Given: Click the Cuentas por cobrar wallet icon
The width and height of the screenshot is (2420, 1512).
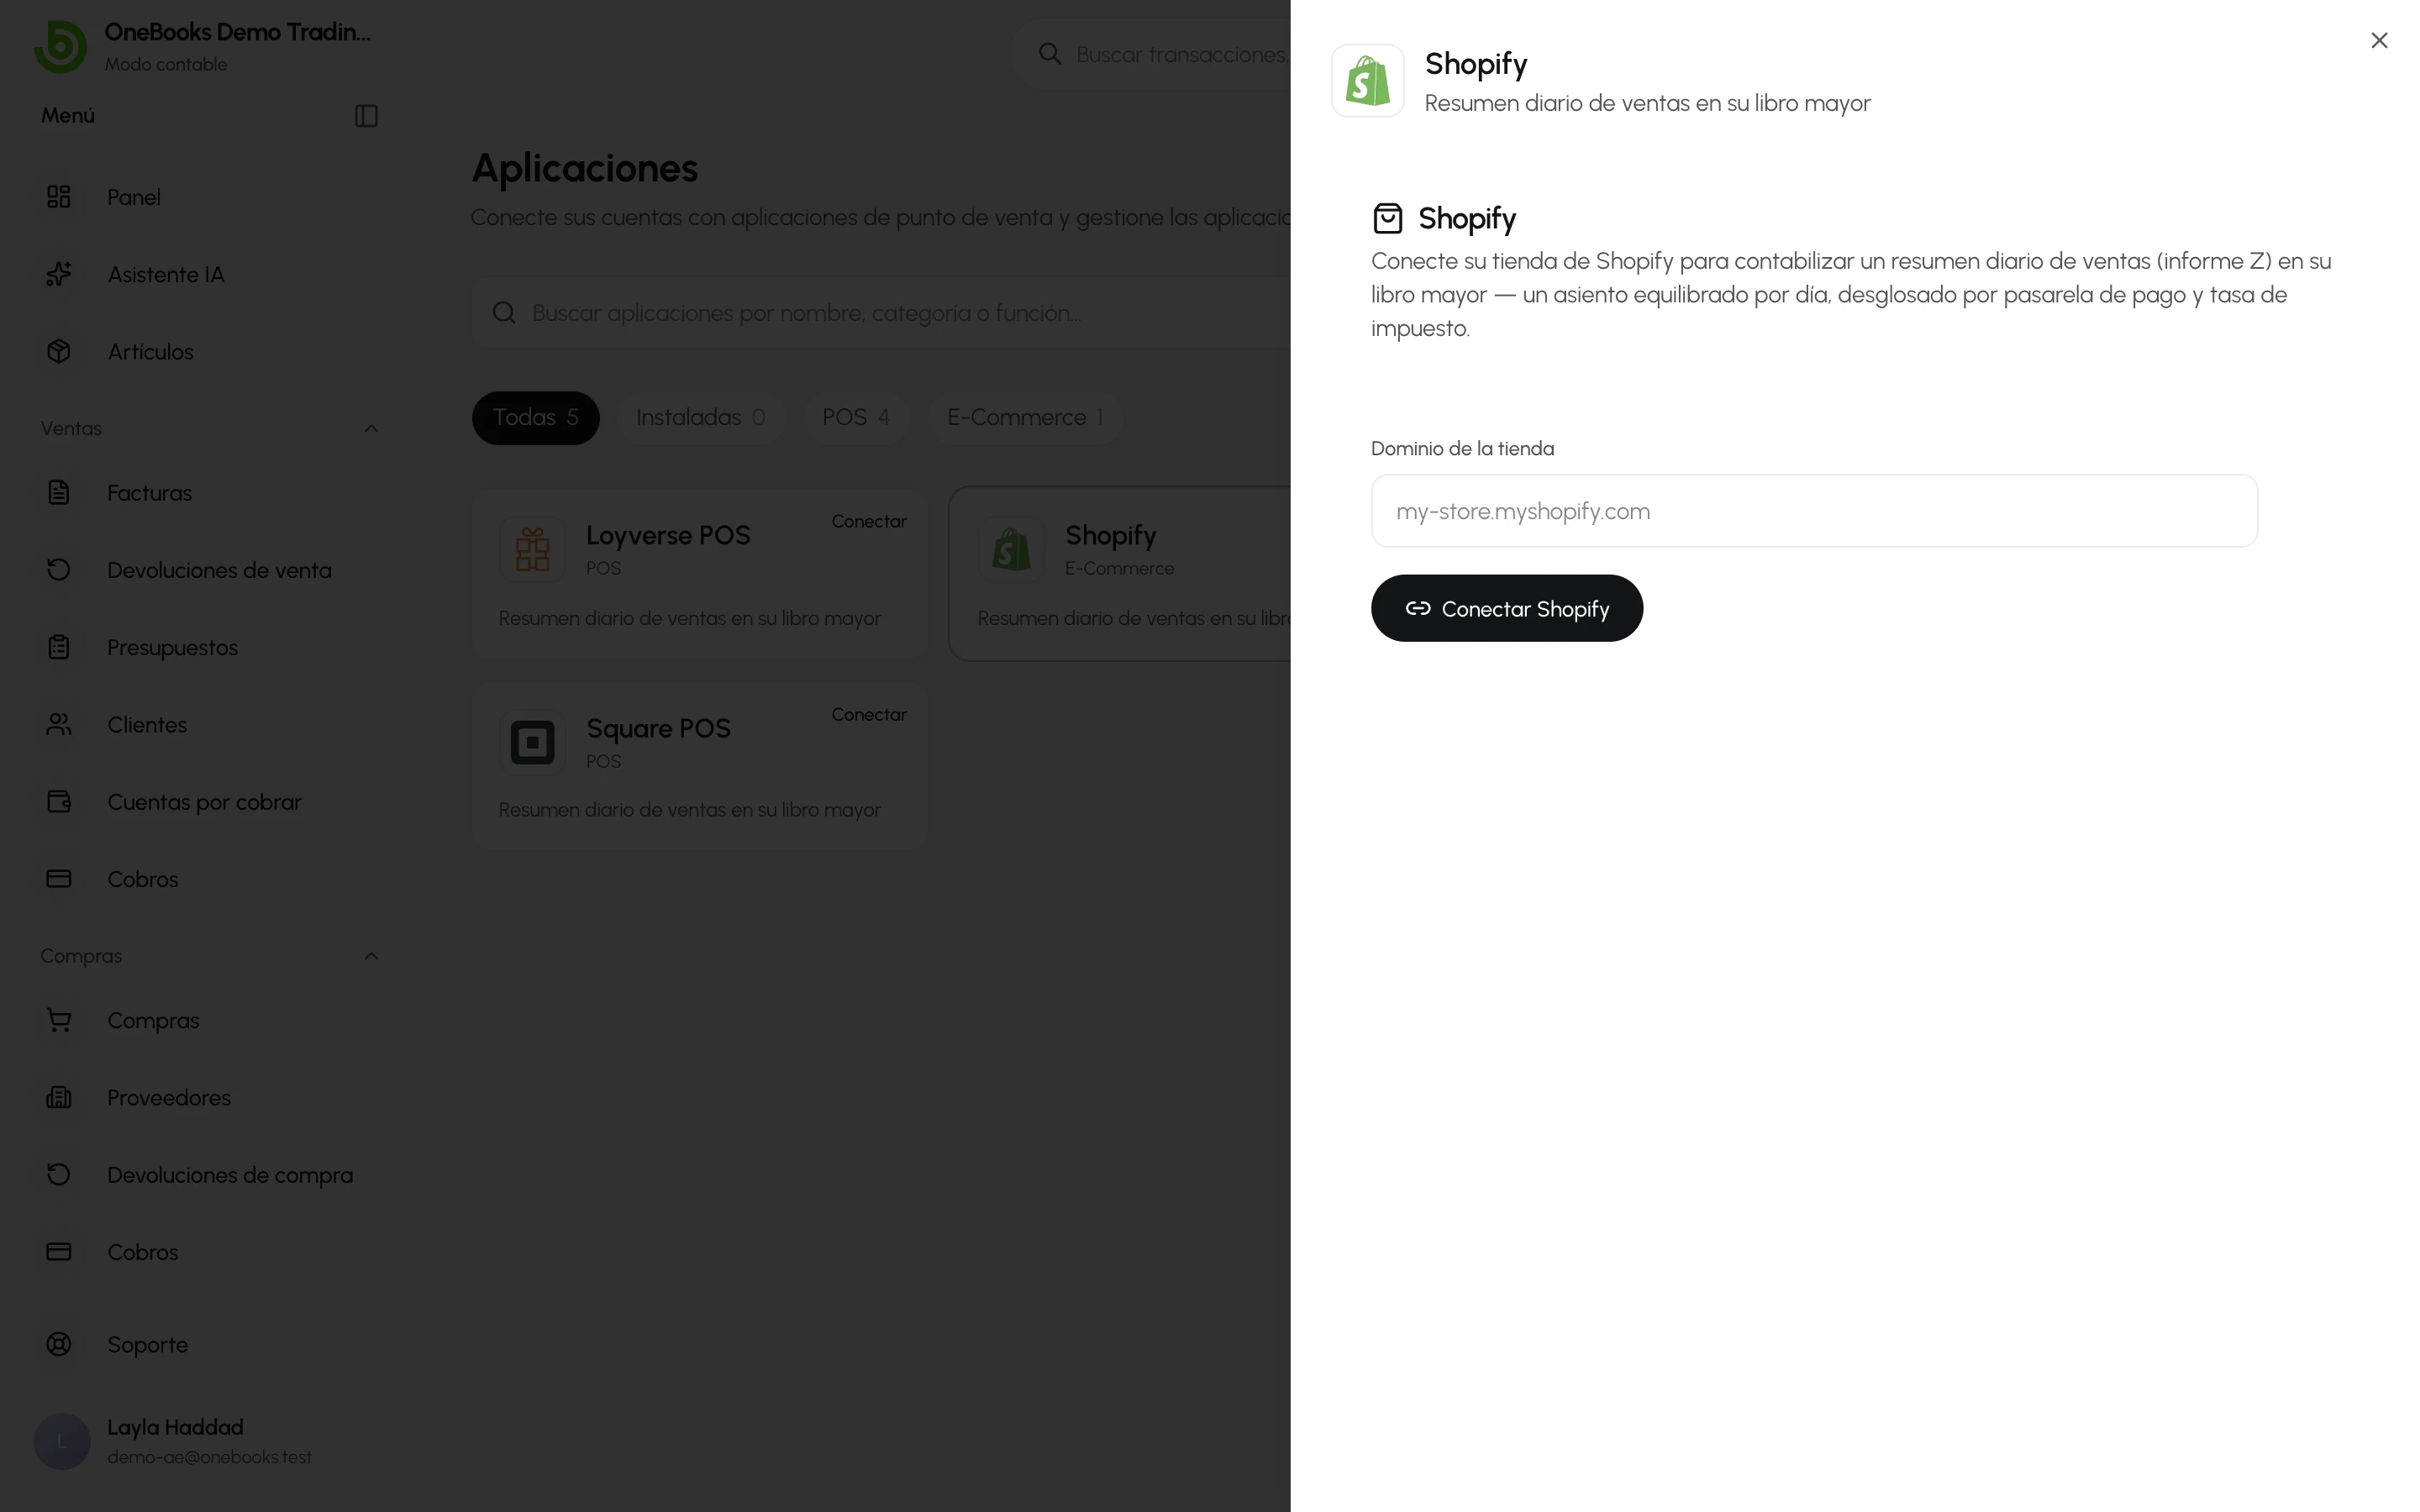Looking at the screenshot, I should [59, 801].
